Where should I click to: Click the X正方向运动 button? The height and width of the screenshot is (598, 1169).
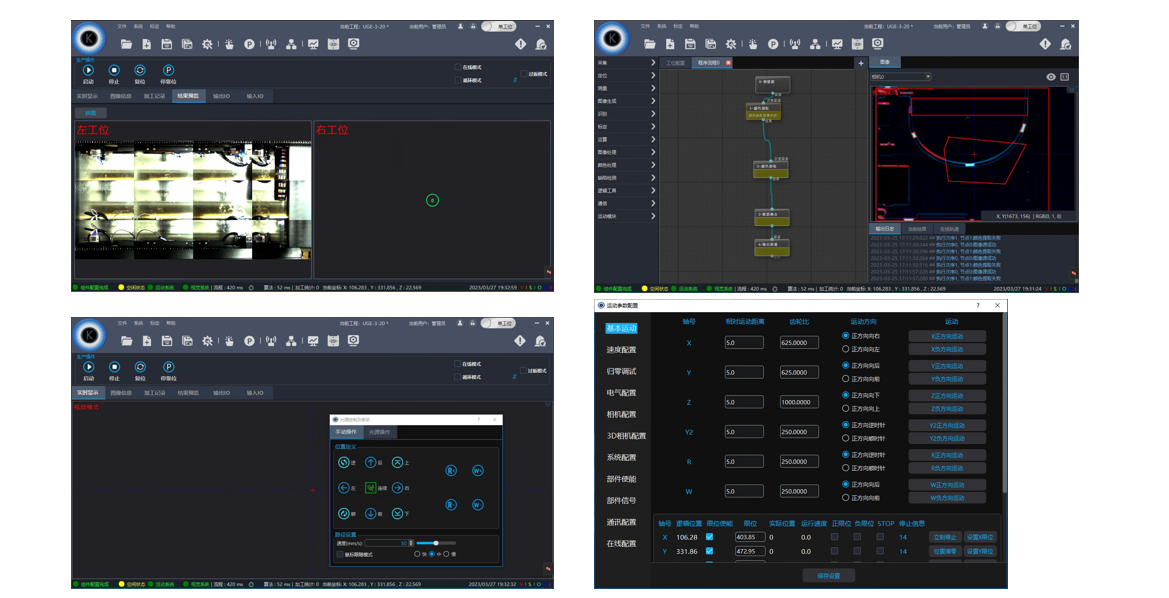[x=947, y=336]
